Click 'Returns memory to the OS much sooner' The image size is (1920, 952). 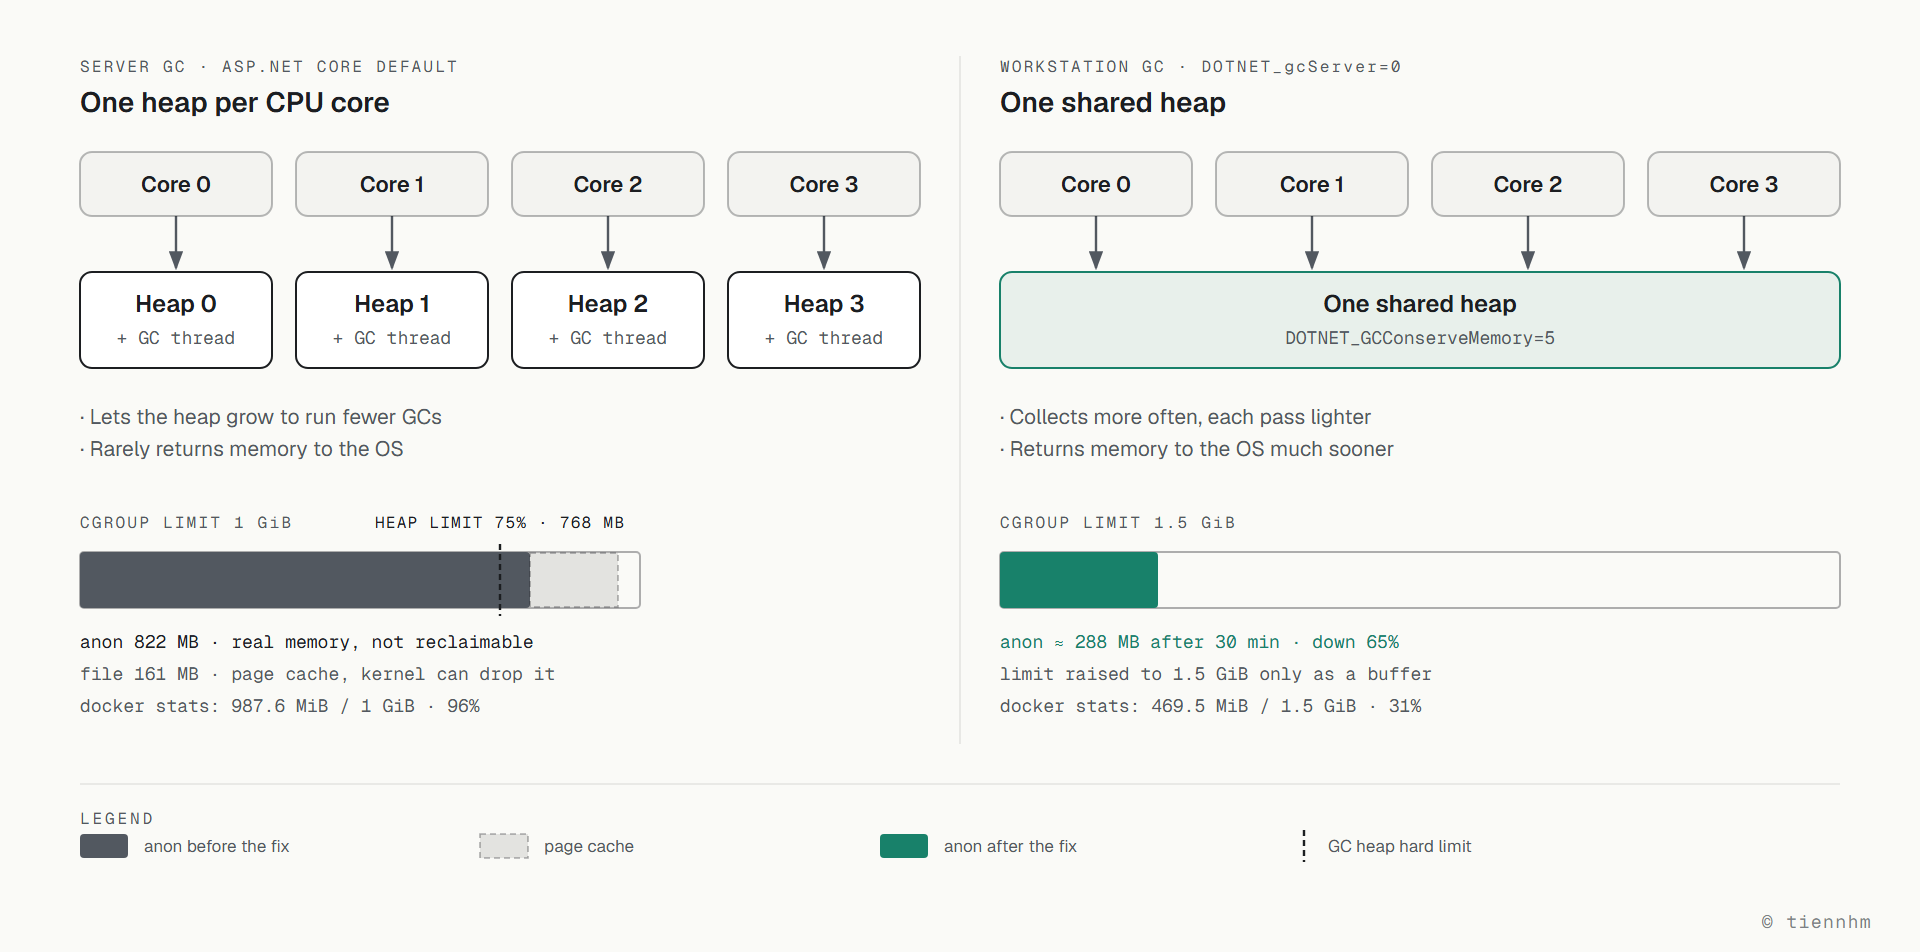[x=1197, y=449]
